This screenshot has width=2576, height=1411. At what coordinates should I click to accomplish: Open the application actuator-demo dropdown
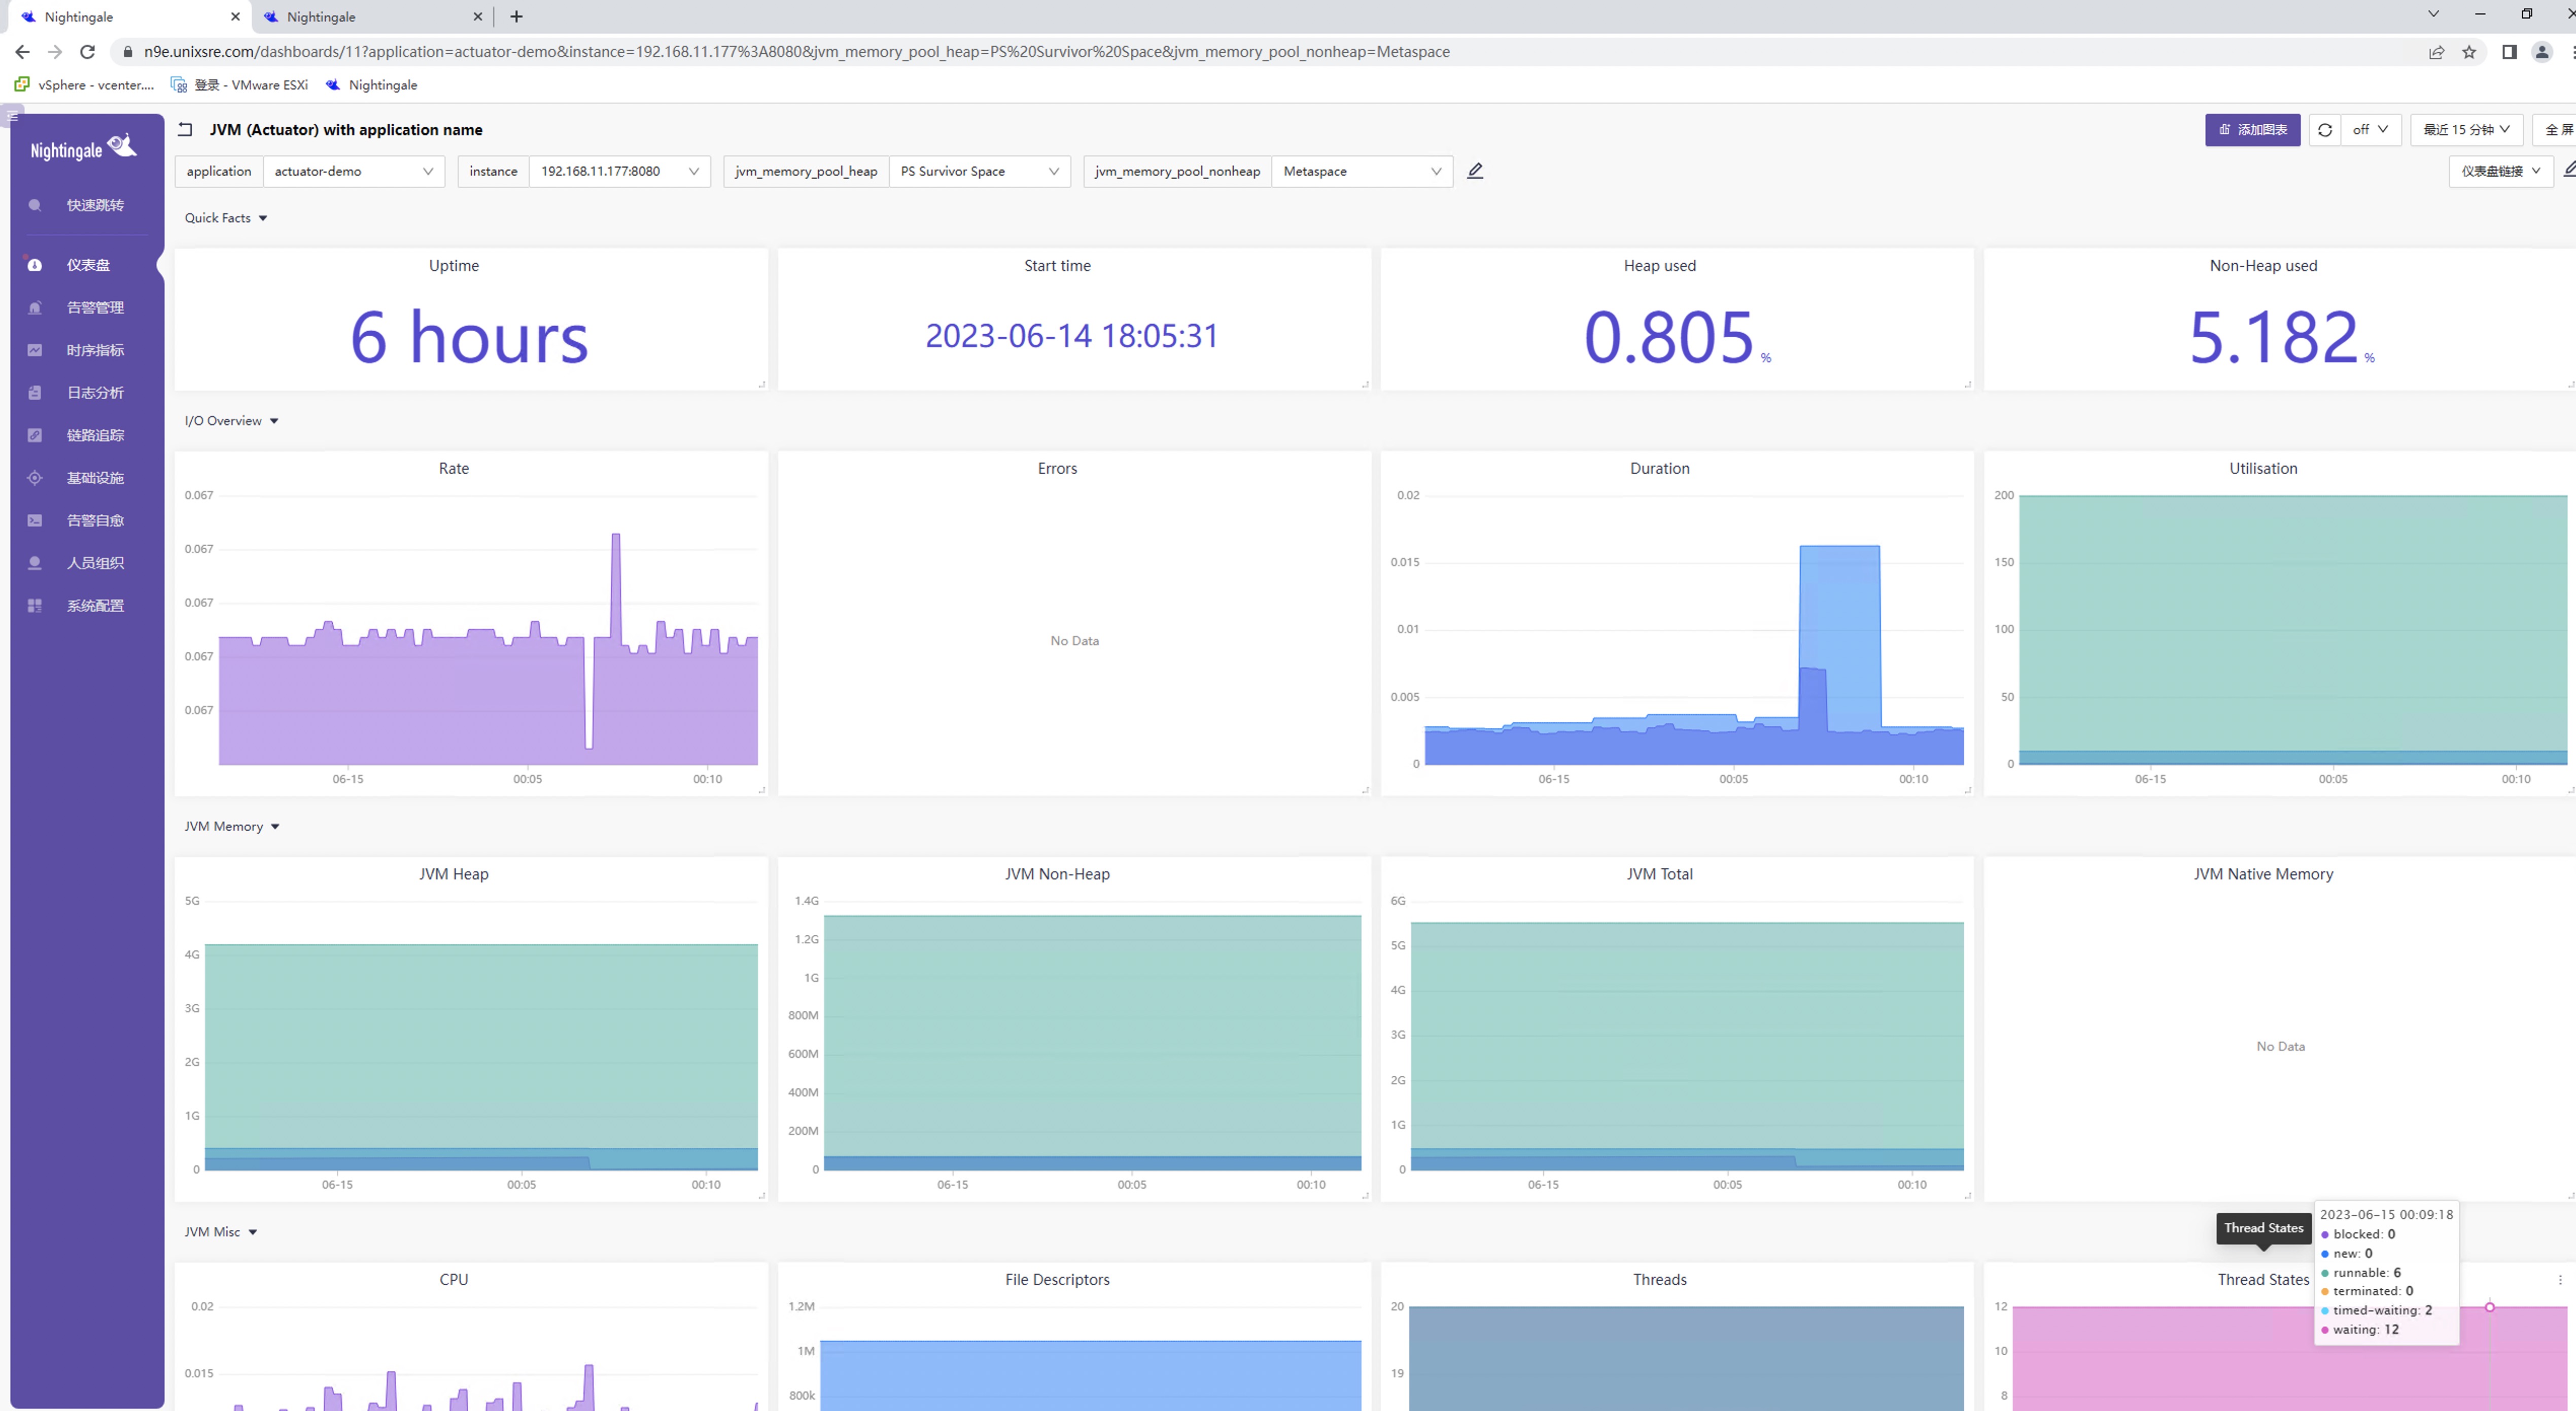353,171
